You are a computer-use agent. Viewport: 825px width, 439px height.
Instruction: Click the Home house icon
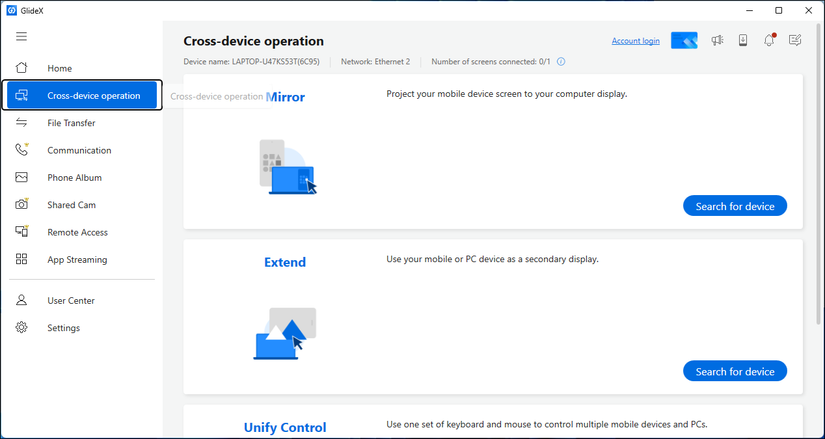coord(21,68)
